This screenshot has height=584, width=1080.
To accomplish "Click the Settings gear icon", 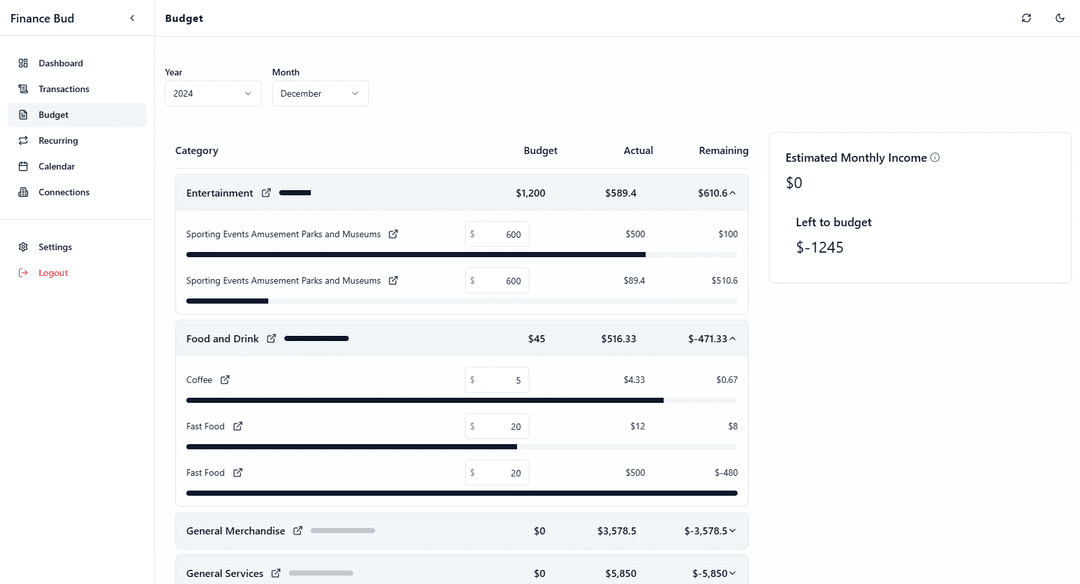I will pyautogui.click(x=23, y=247).
